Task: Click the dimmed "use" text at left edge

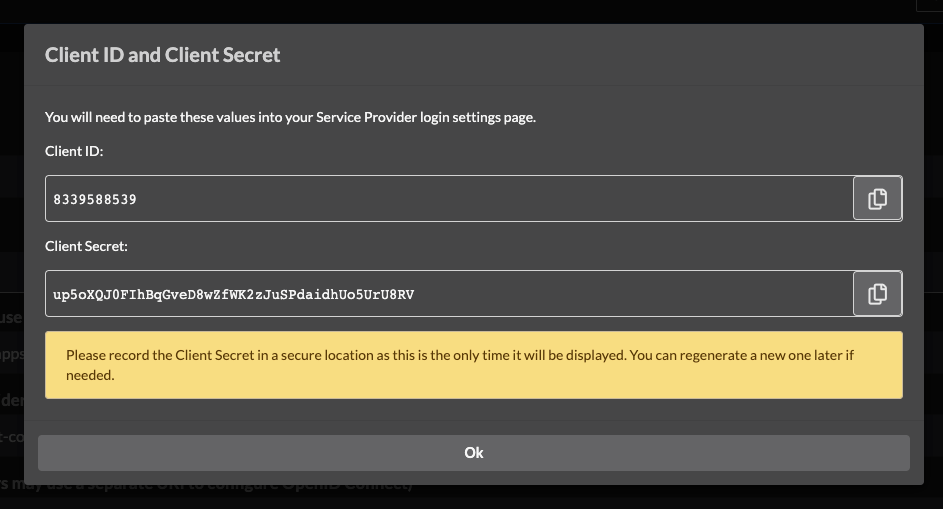Action: (11, 317)
